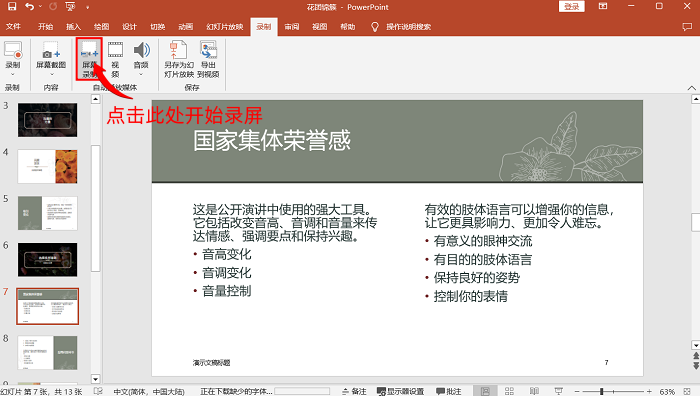Select slide 4 thumbnail with orange flowers
Screen dimensions: 700x396
point(47,167)
